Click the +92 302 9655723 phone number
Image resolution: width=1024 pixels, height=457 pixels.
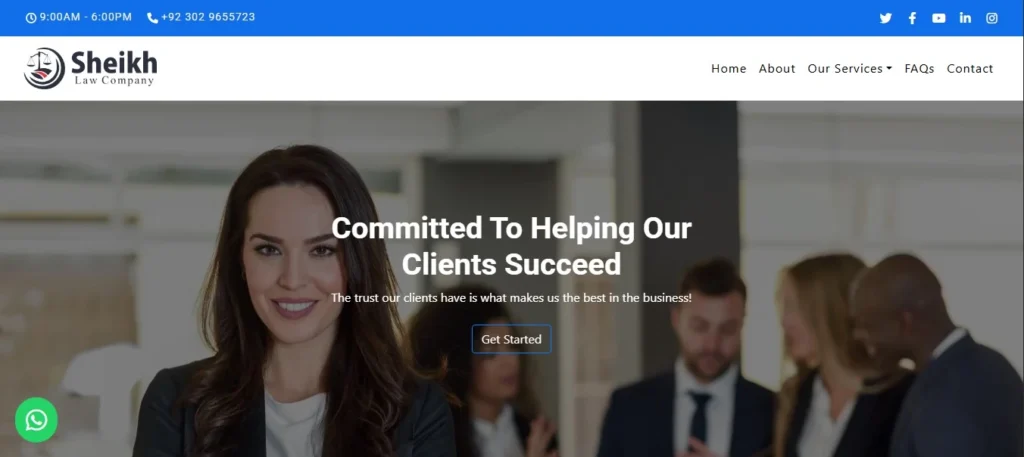tap(208, 17)
